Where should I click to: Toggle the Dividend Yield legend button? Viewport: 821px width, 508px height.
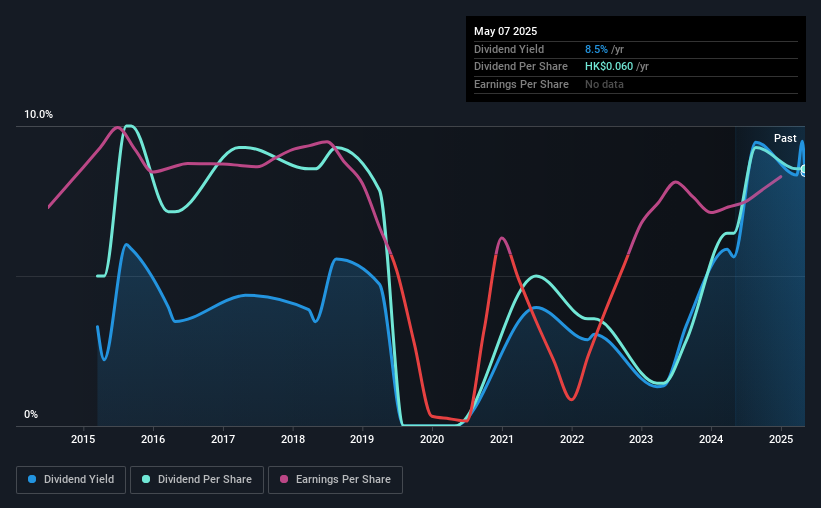click(x=71, y=480)
